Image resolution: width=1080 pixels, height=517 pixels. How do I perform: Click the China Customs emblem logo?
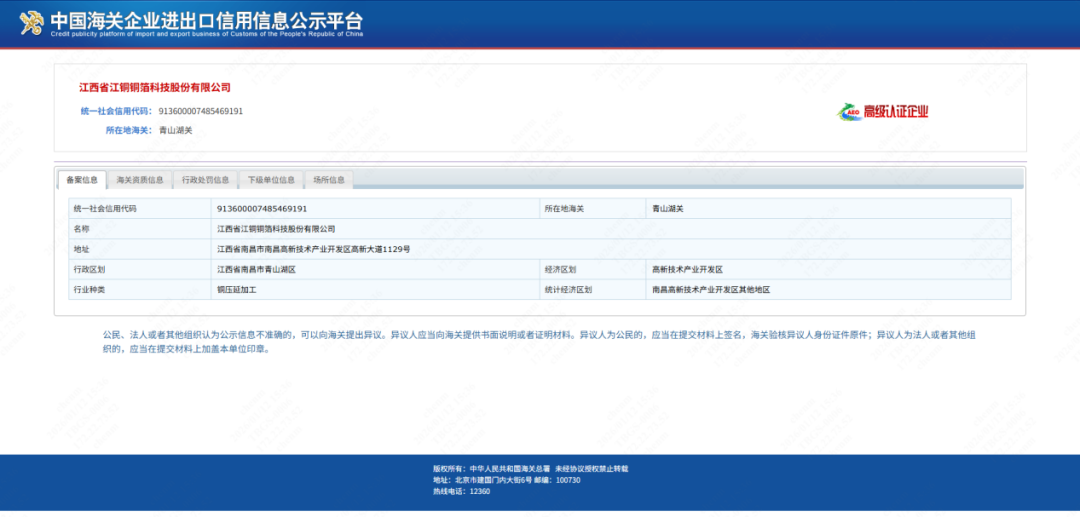(x=31, y=24)
